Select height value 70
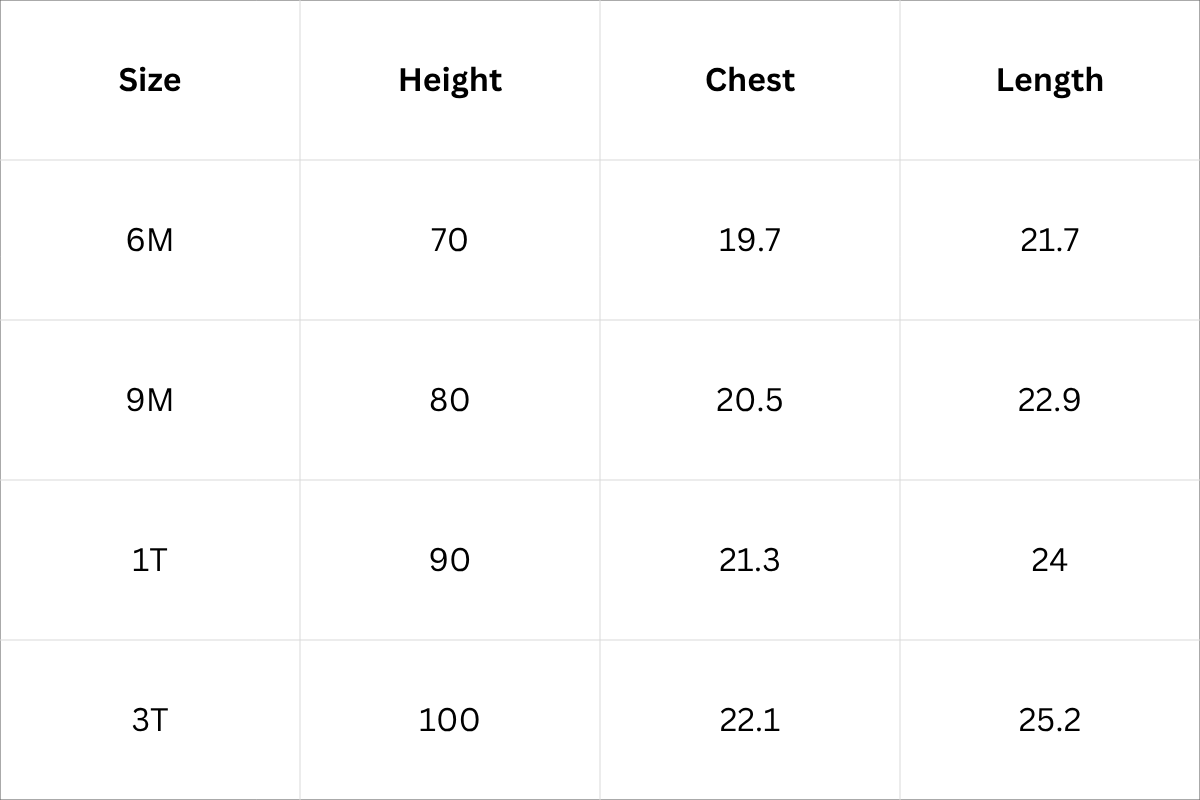Viewport: 1200px width, 800px height. [x=450, y=240]
